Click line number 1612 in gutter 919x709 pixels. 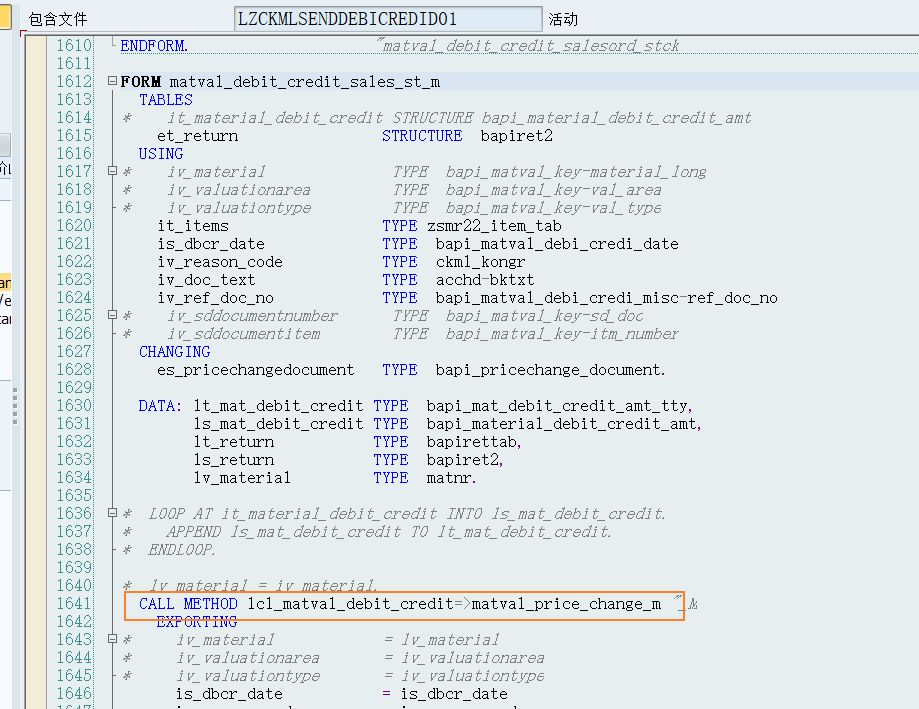(74, 81)
